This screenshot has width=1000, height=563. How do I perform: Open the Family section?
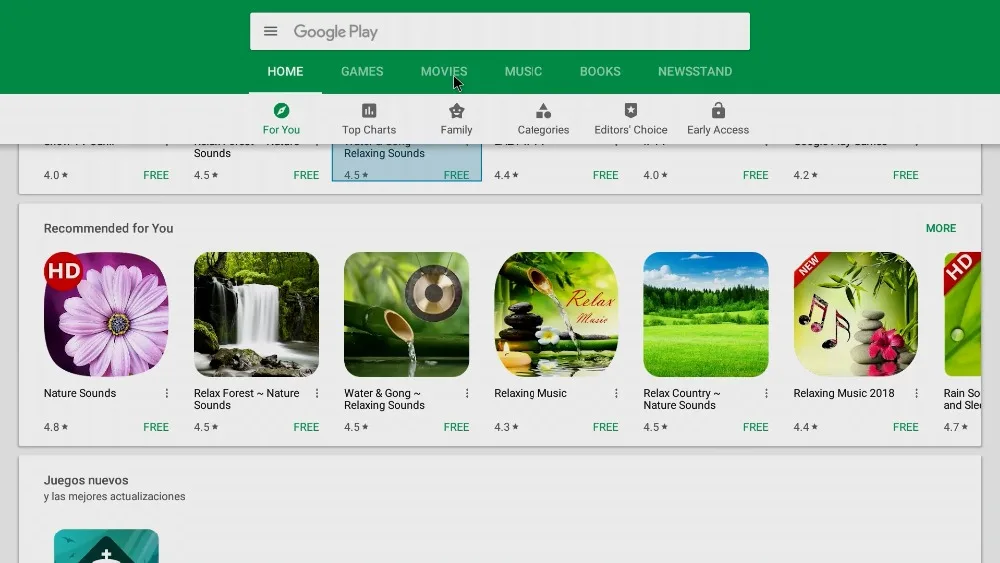click(457, 119)
